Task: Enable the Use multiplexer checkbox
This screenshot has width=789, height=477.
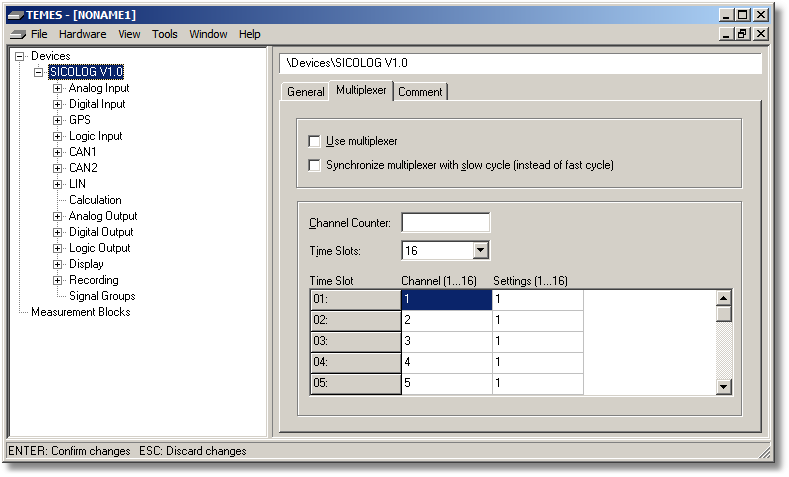Action: [314, 141]
